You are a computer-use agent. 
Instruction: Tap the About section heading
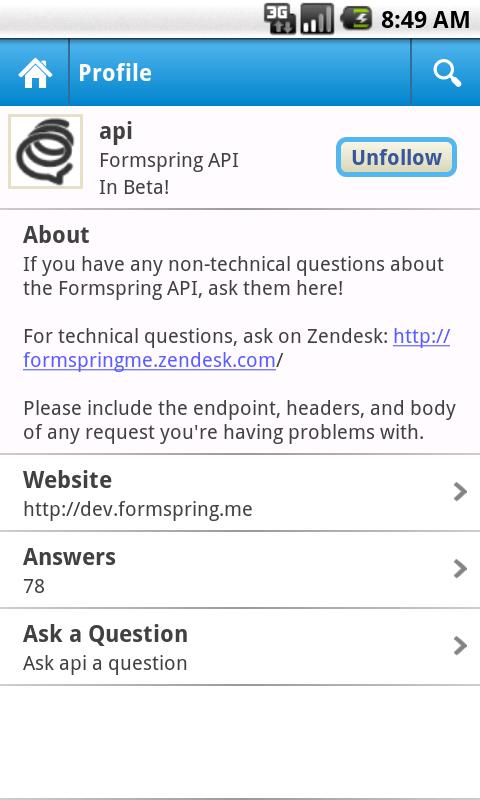click(x=56, y=235)
